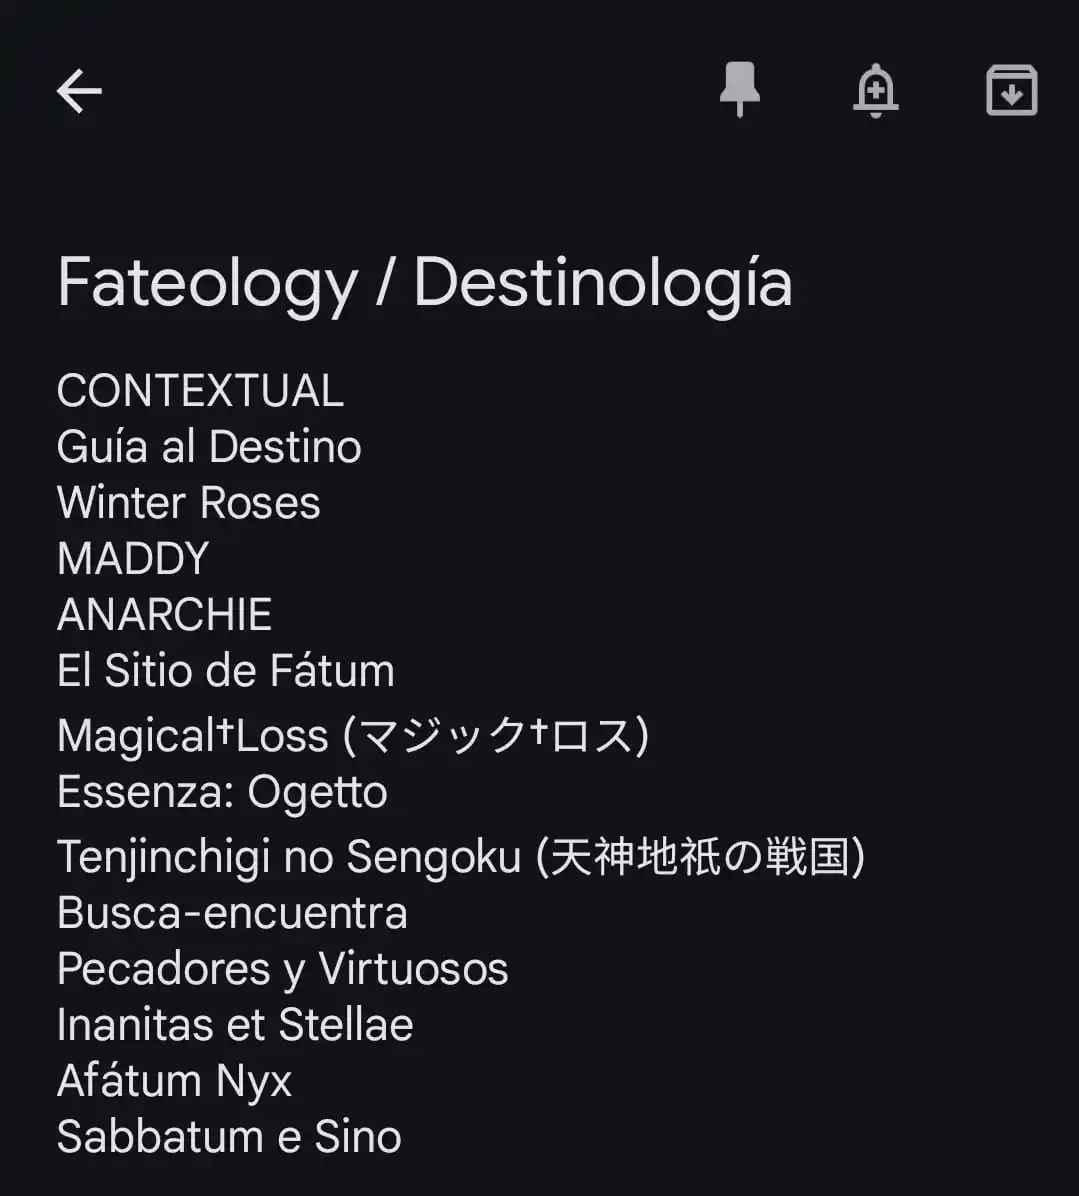The width and height of the screenshot is (1079, 1196).
Task: Tap the Magical†Loss line
Action: (353, 735)
